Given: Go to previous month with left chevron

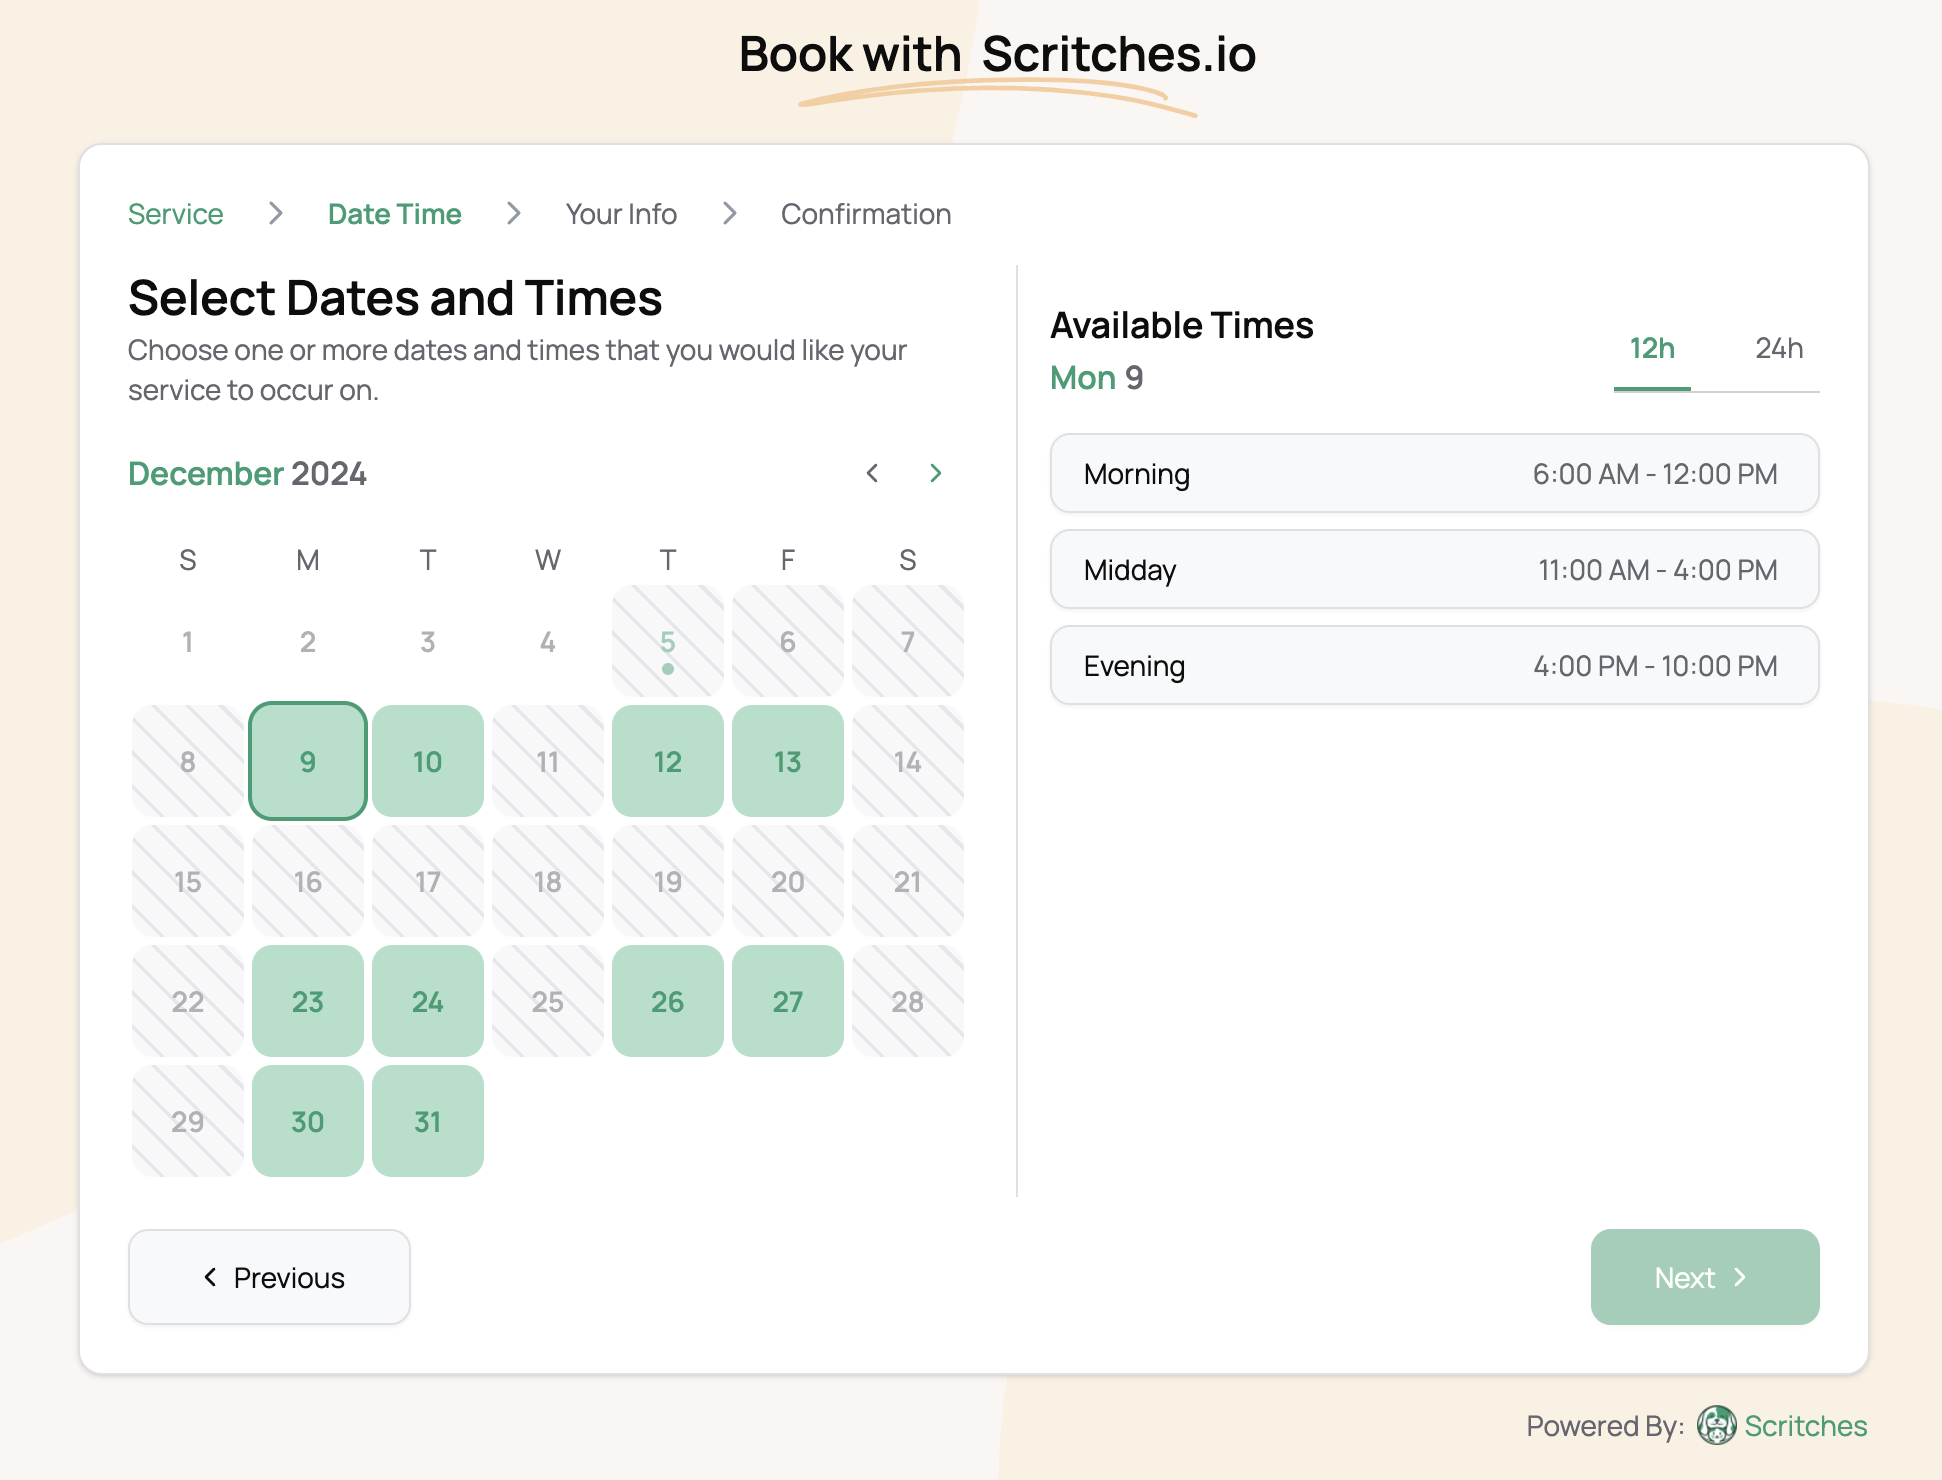Looking at the screenshot, I should tap(872, 473).
